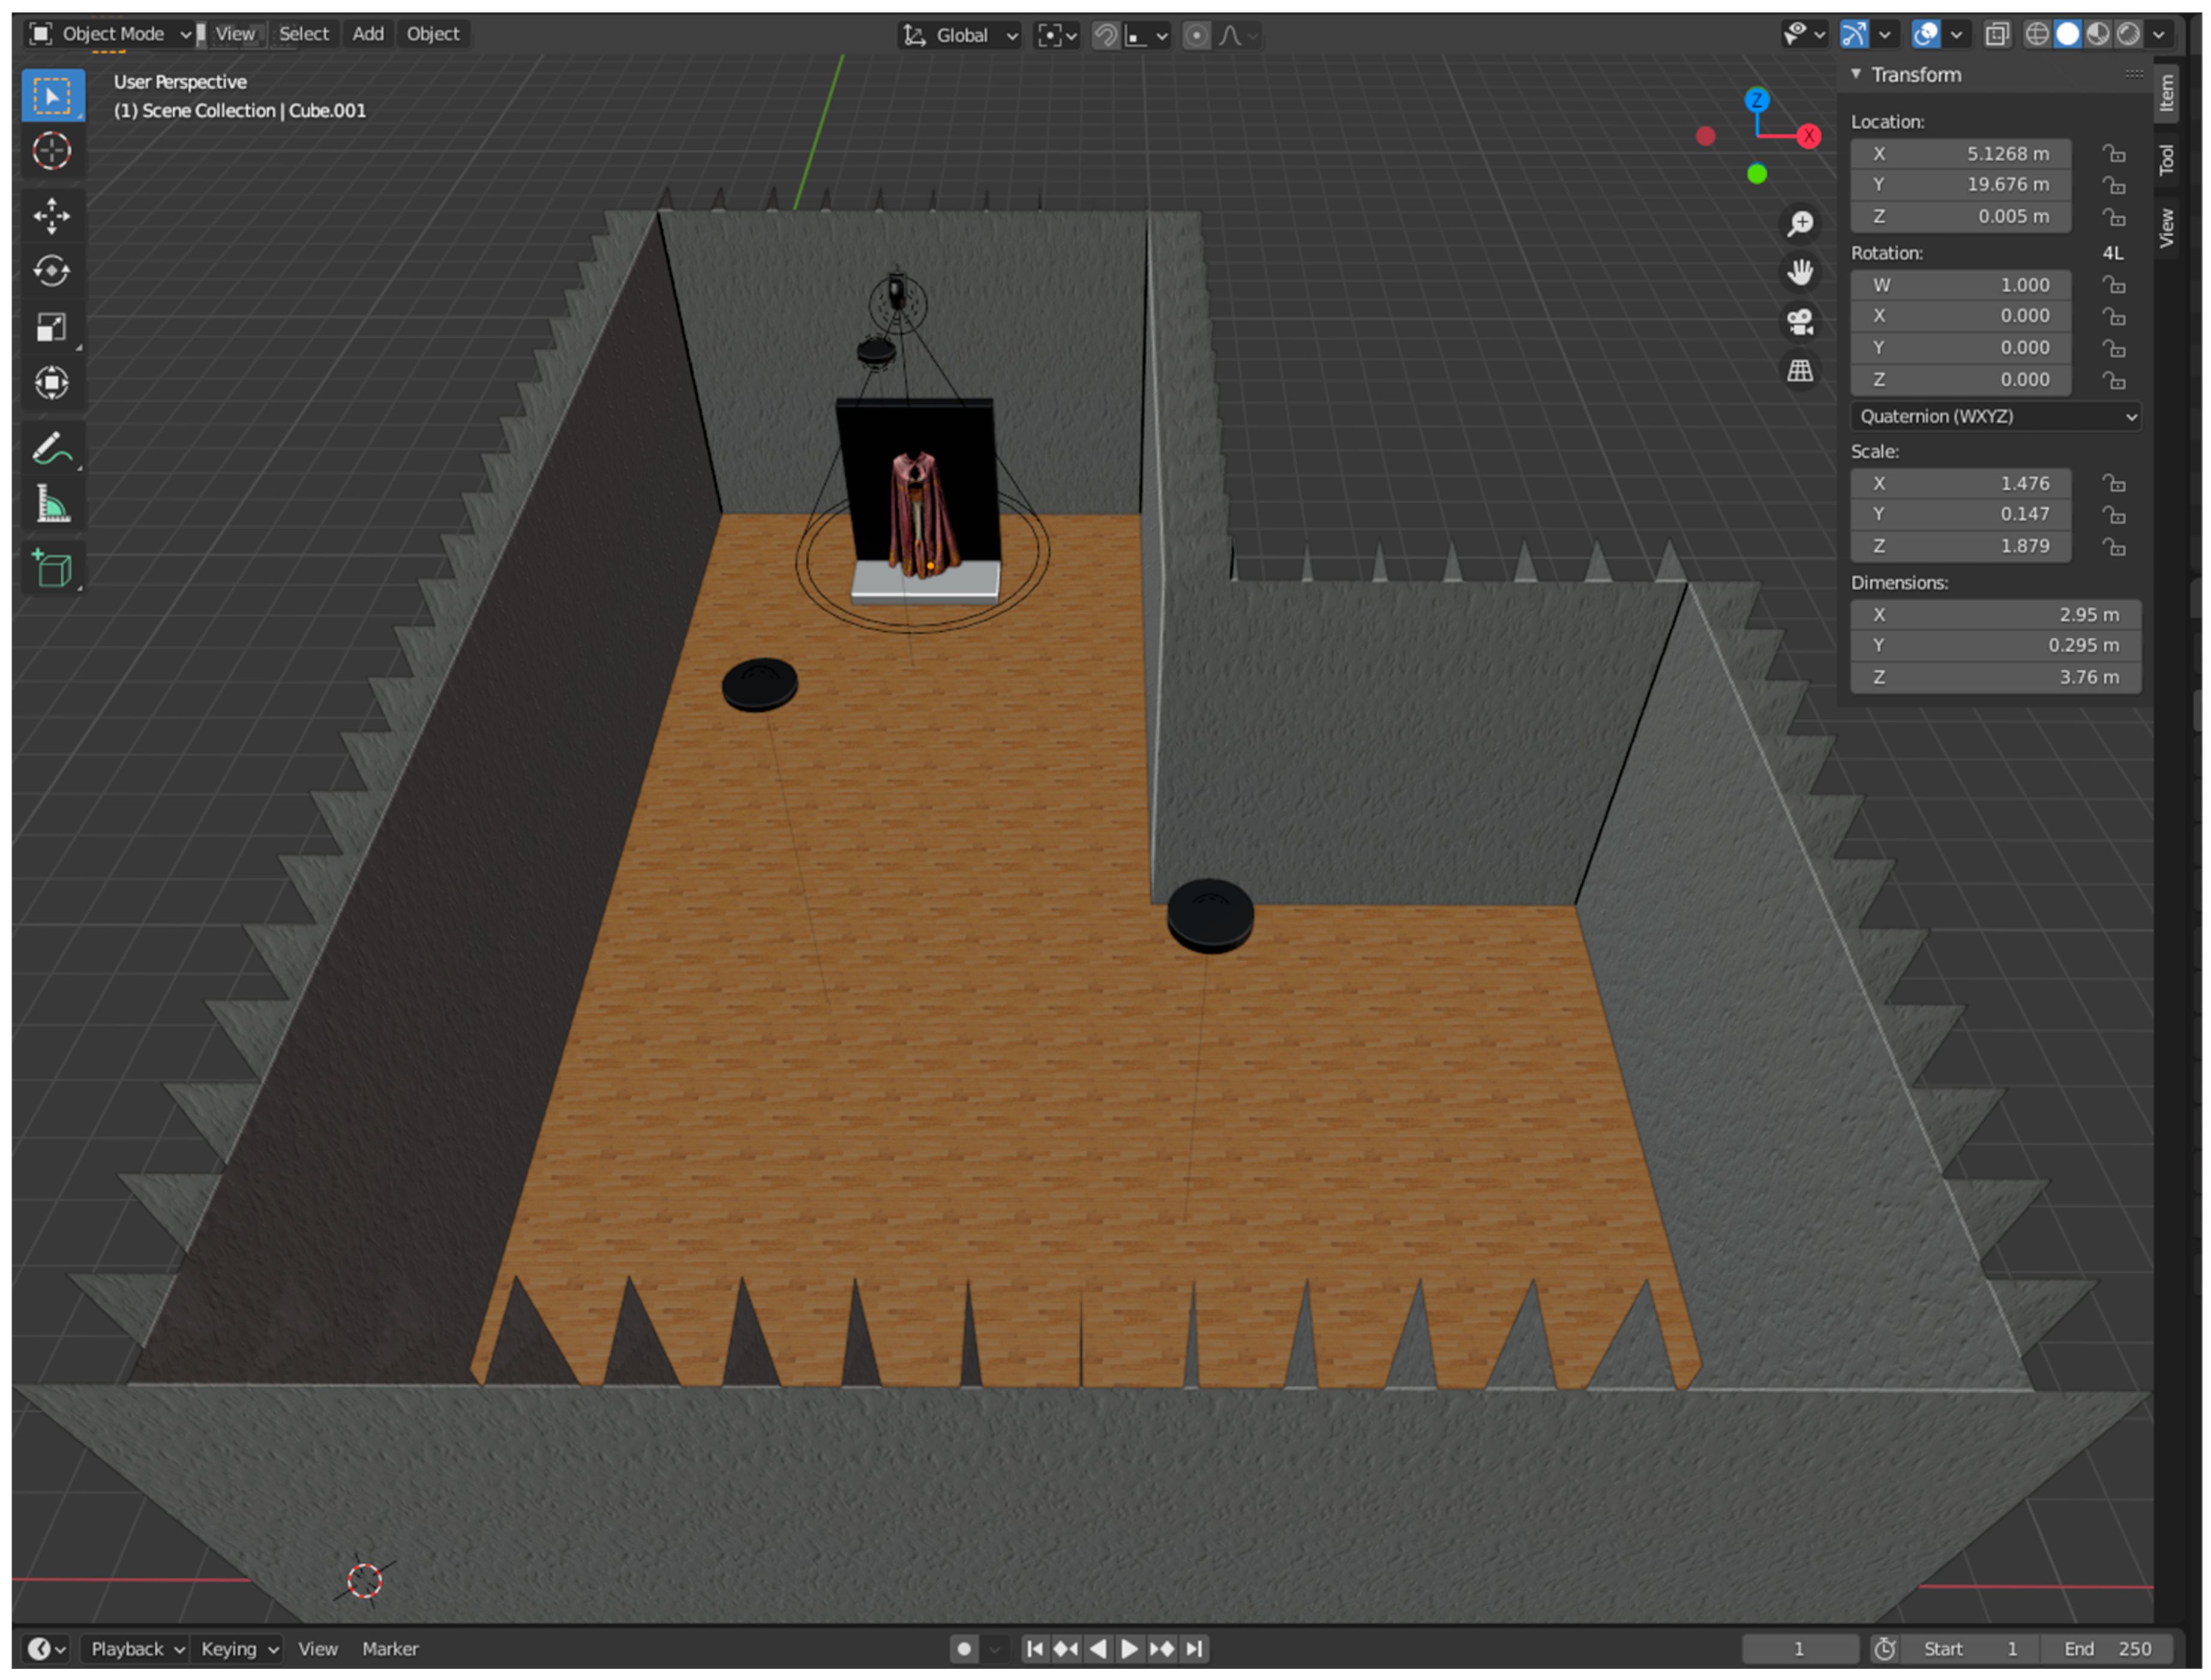
Task: Toggle the lock next to Location X
Action: 2113,154
